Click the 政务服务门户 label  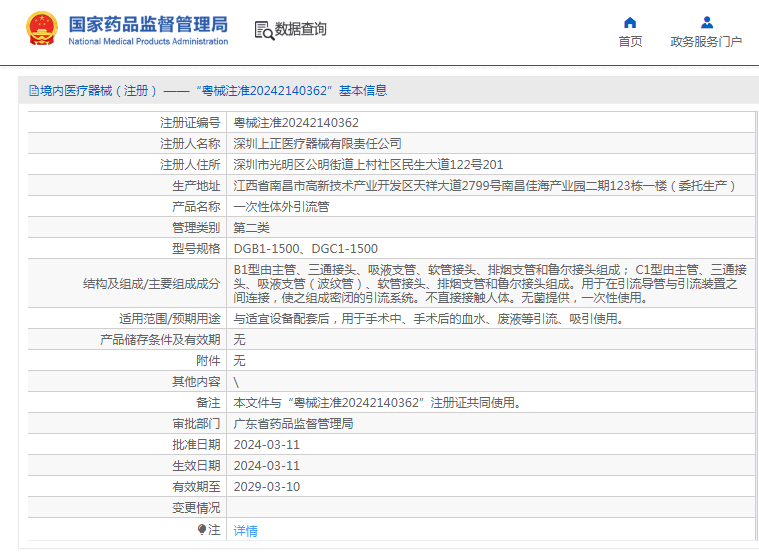pos(706,42)
